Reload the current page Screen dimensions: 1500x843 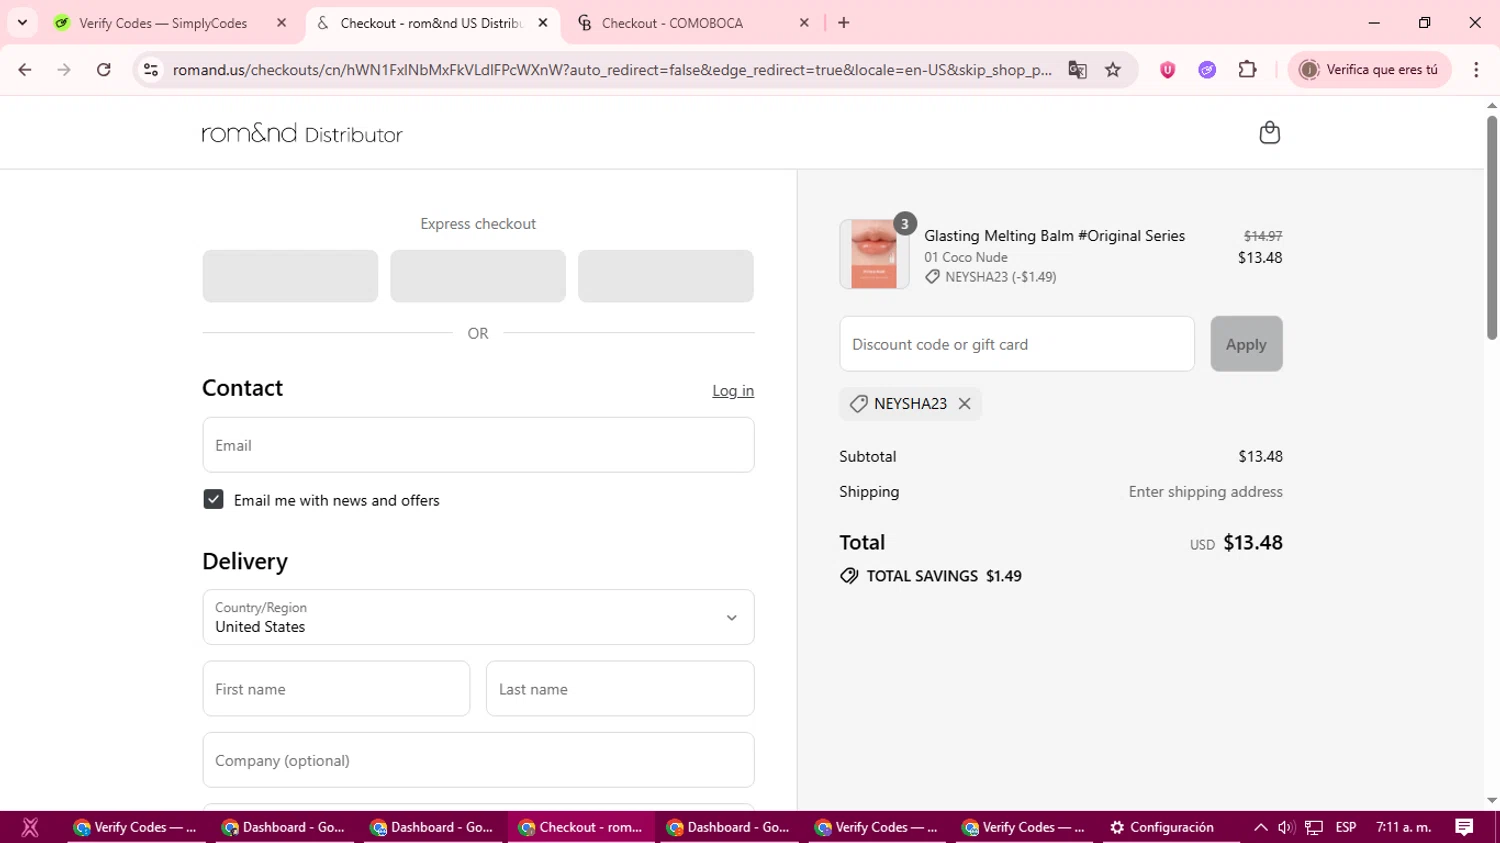104,70
